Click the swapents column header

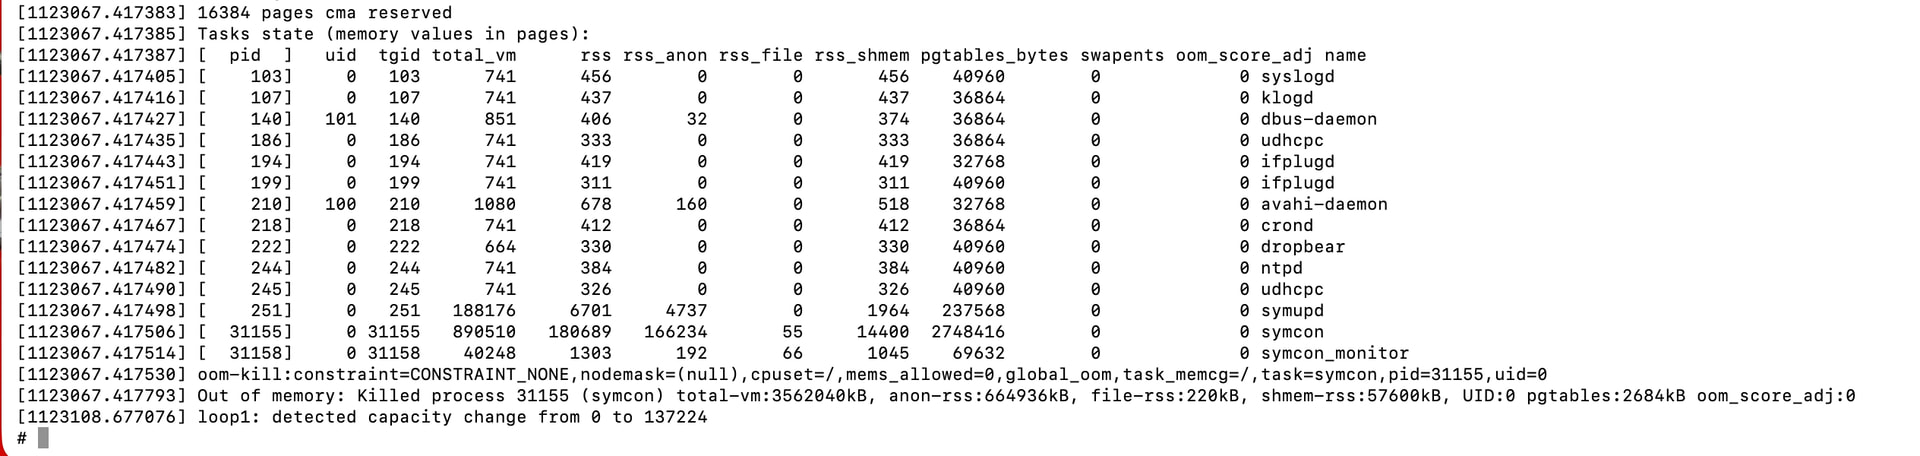(x=1122, y=56)
